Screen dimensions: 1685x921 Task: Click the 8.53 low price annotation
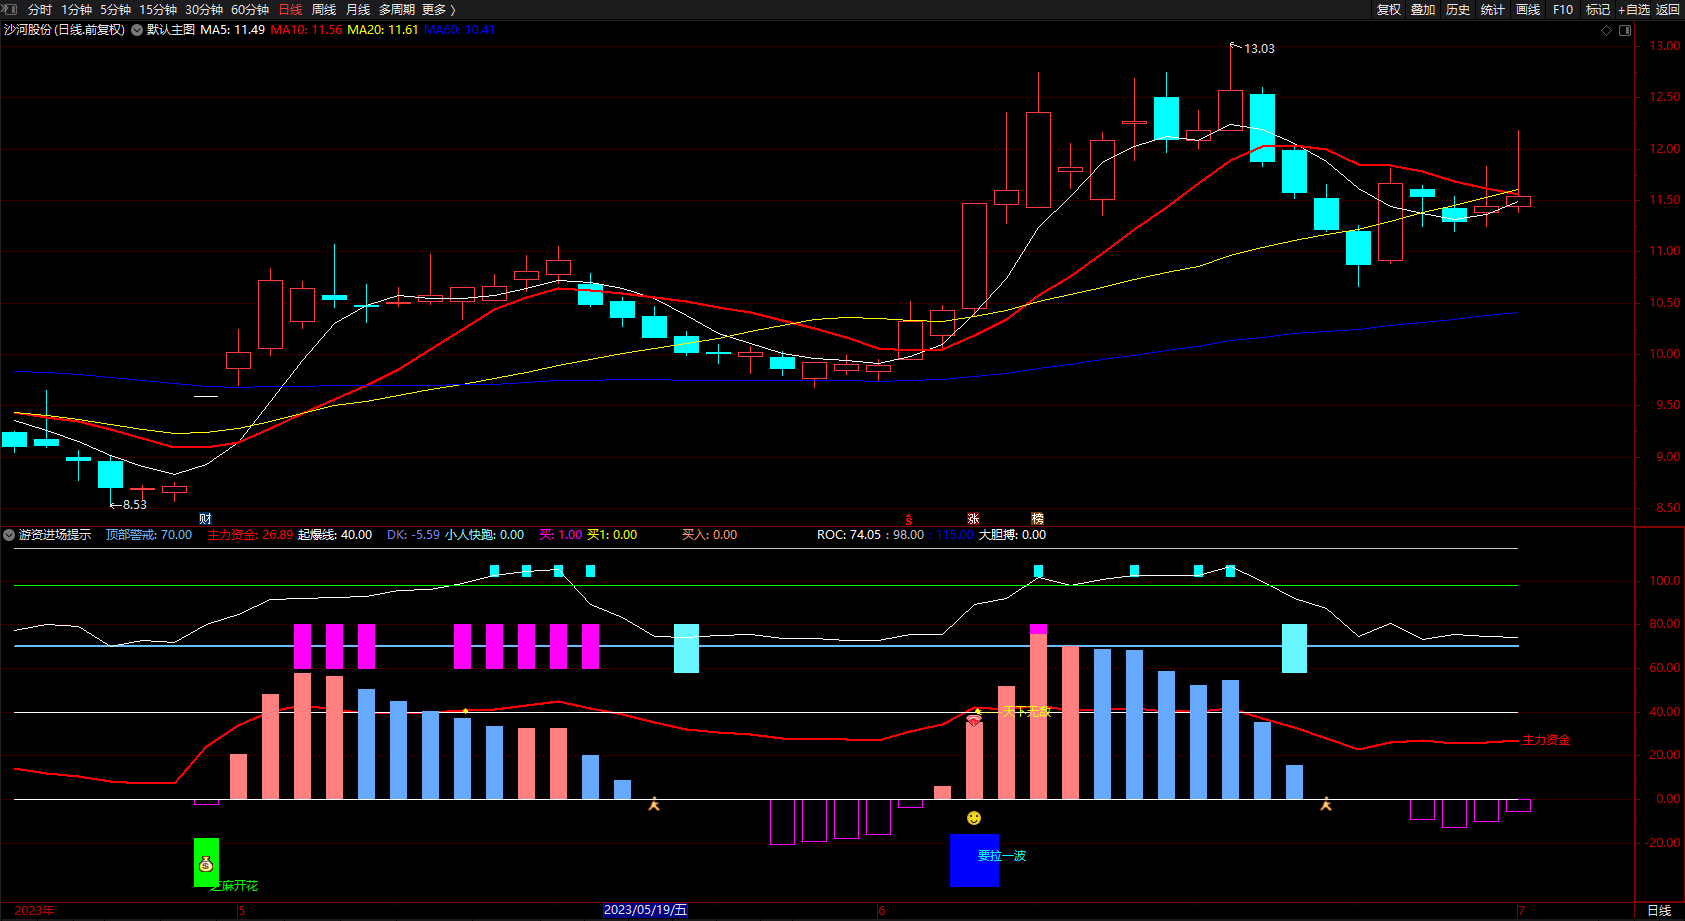pyautogui.click(x=135, y=505)
